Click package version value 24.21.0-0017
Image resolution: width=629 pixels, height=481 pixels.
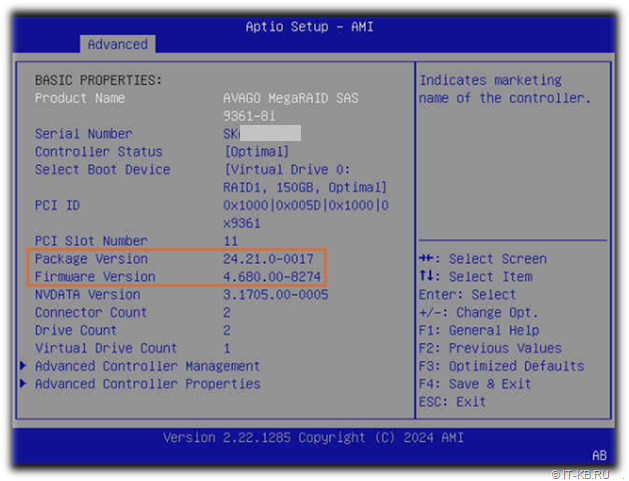tap(268, 259)
